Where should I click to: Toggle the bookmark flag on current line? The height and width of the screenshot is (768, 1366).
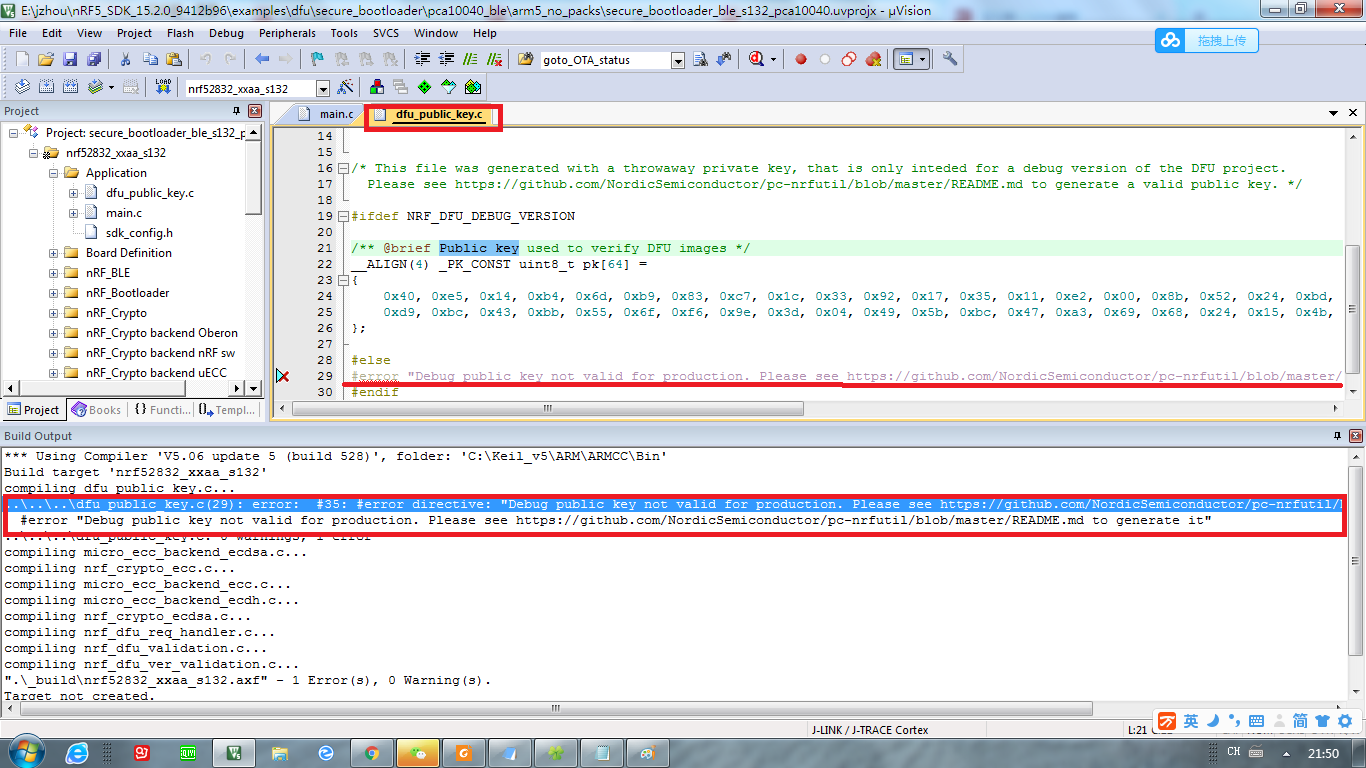pyautogui.click(x=317, y=59)
